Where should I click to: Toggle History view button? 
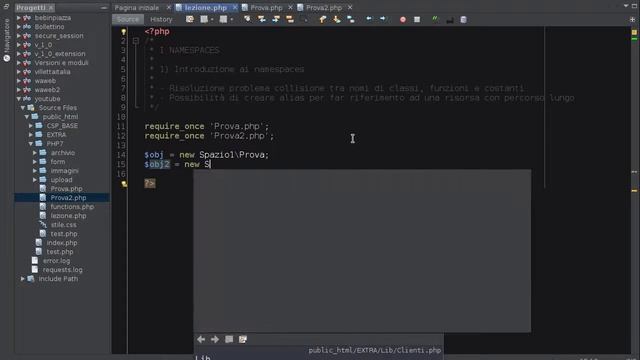(161, 19)
